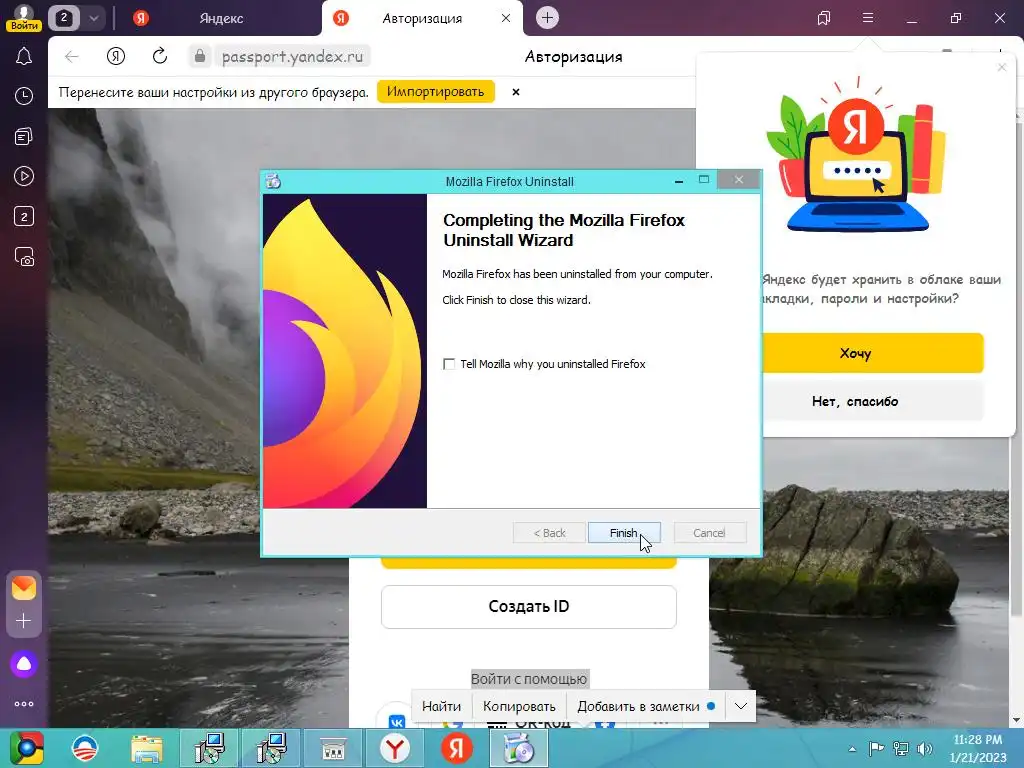Close the Авторизация tab

point(505,18)
